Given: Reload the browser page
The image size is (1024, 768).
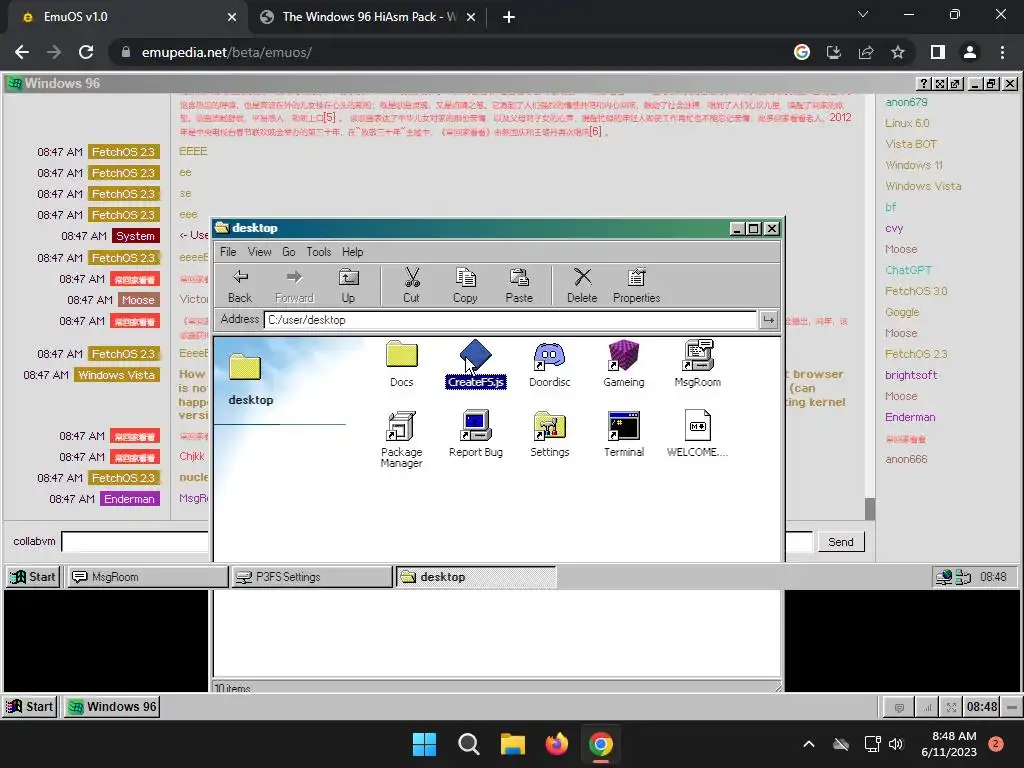Looking at the screenshot, I should (86, 52).
